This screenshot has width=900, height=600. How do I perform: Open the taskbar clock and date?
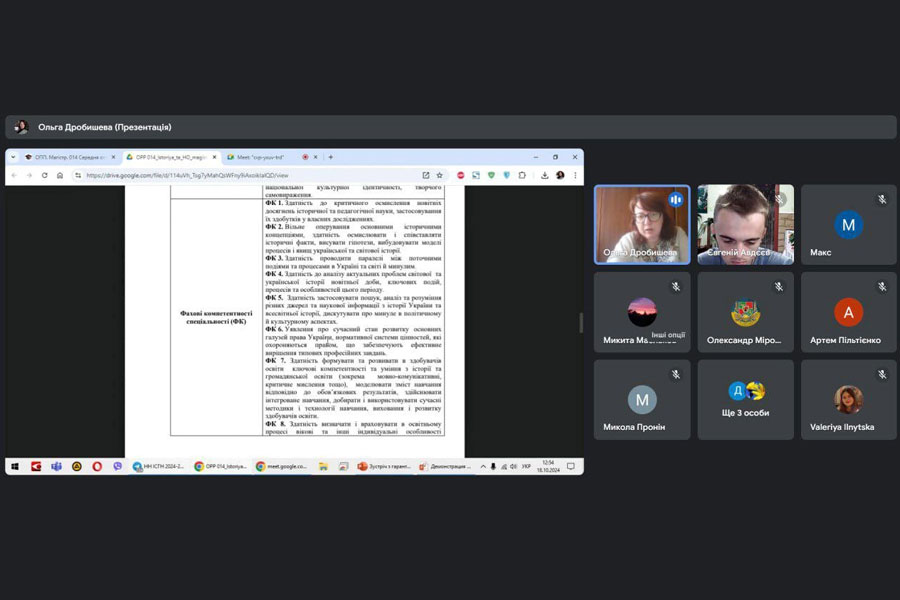548,466
